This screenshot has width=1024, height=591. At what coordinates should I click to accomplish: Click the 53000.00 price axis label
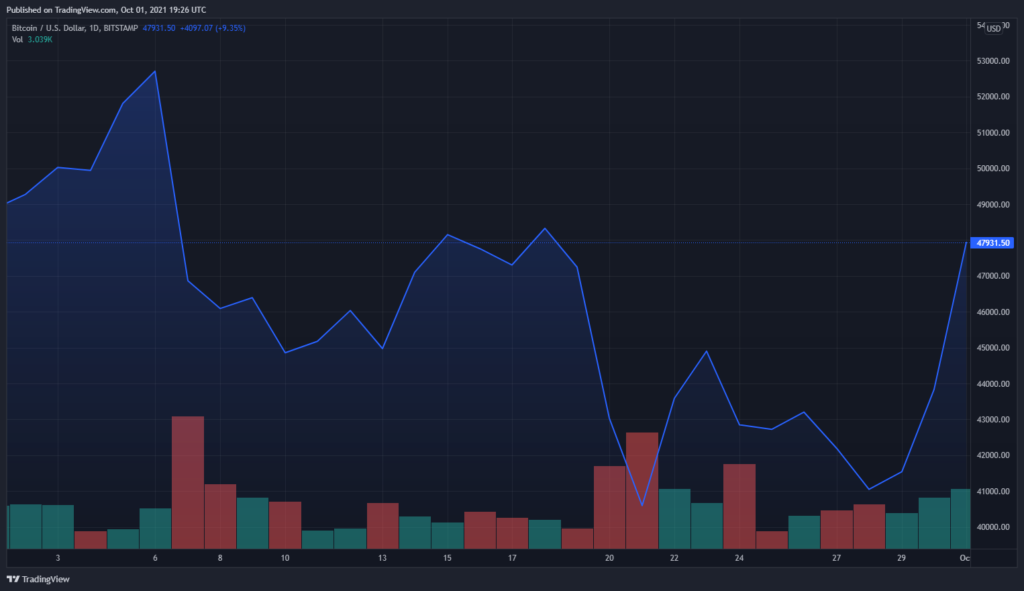click(x=993, y=61)
